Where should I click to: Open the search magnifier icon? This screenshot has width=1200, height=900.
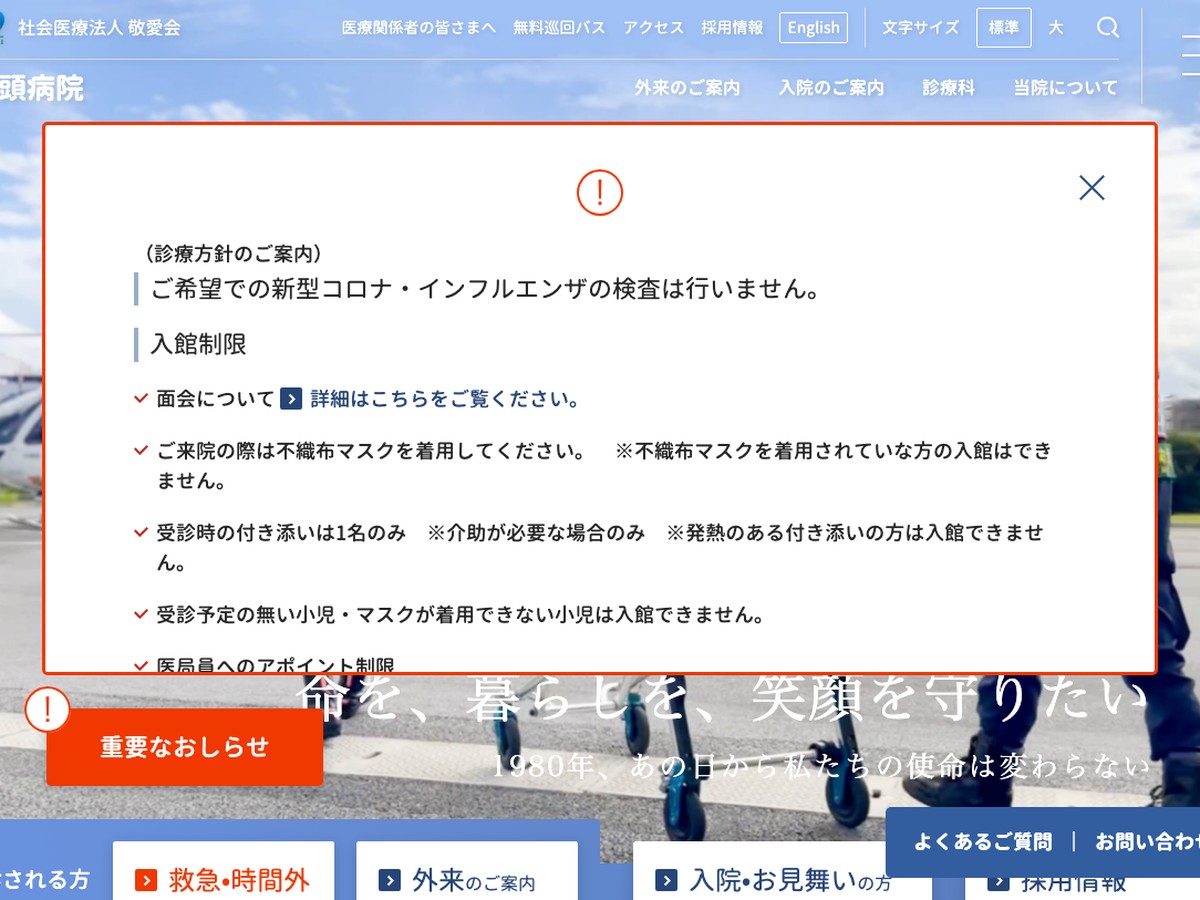1107,28
